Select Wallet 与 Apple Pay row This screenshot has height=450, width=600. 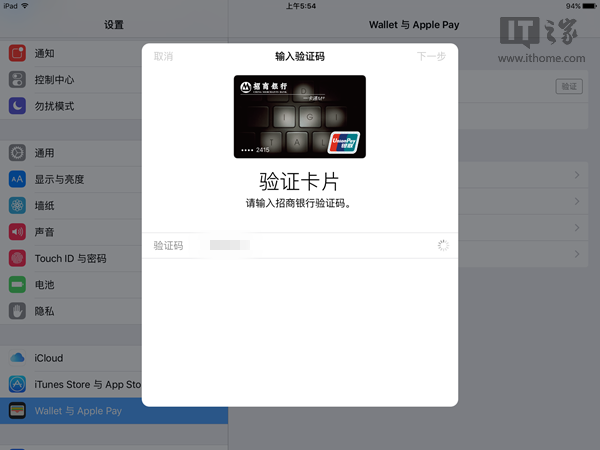coord(114,411)
